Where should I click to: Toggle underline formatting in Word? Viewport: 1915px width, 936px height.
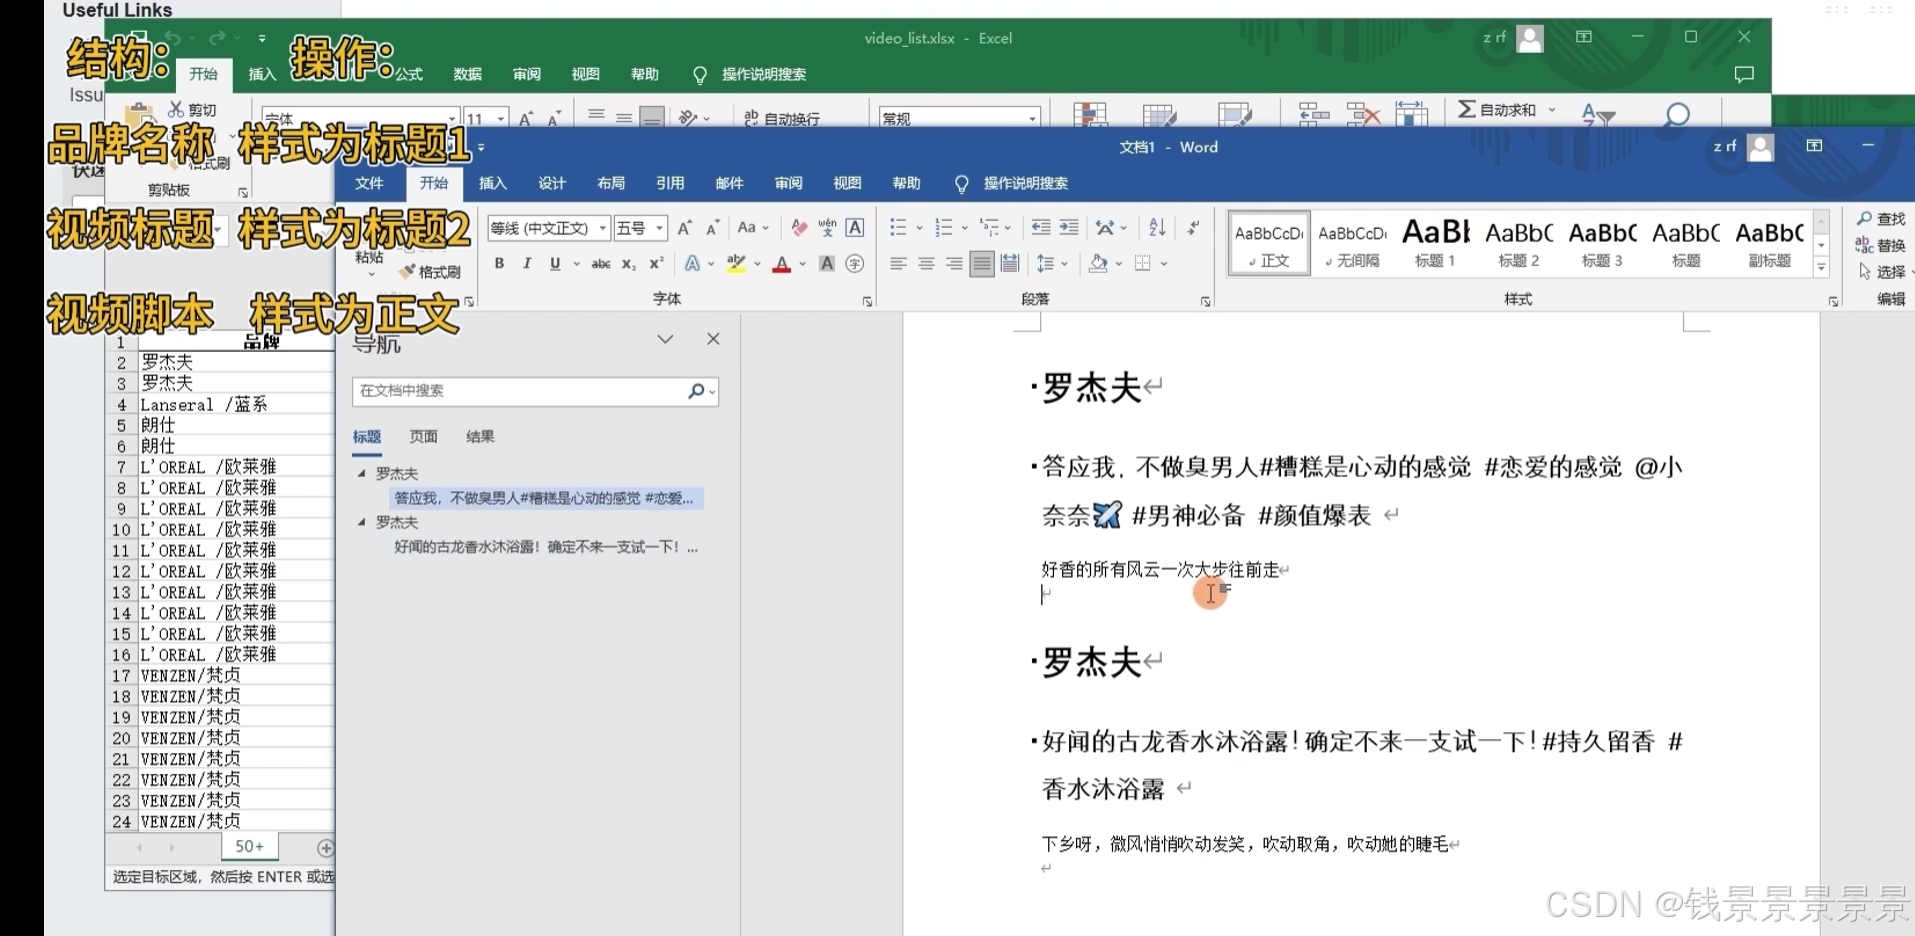tap(555, 264)
